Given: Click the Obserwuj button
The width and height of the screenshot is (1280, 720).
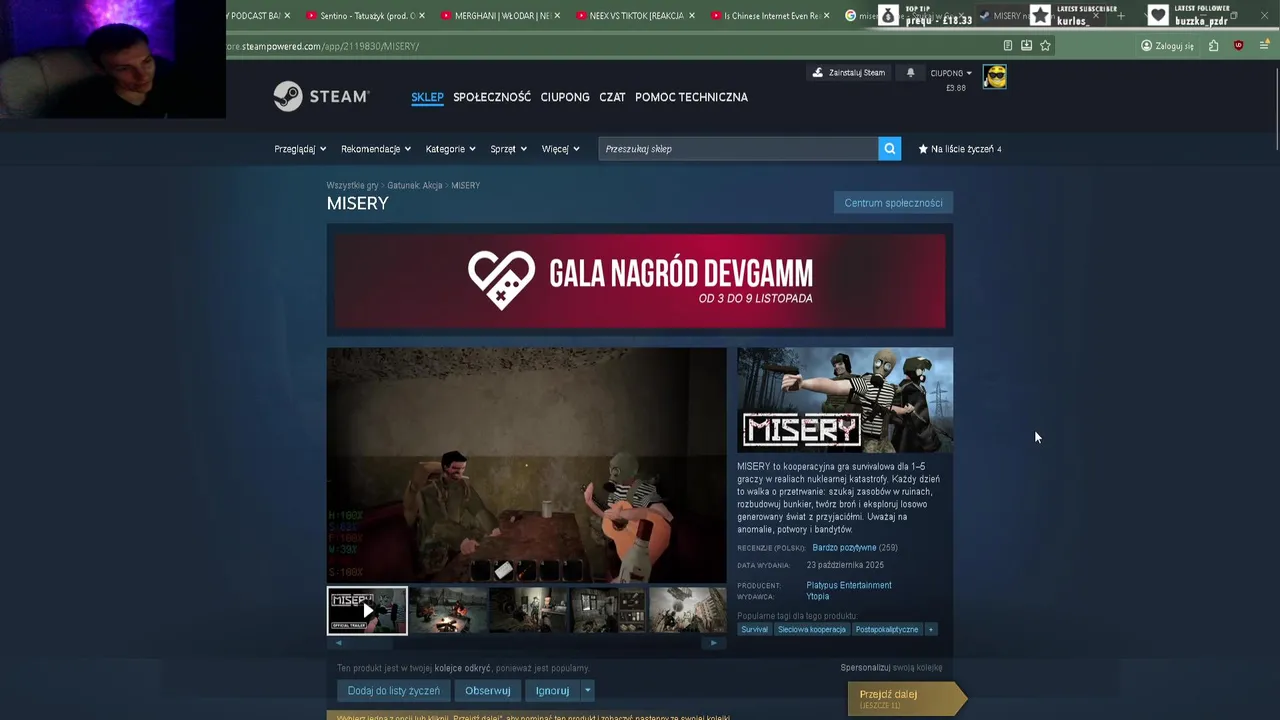Looking at the screenshot, I should (x=487, y=690).
